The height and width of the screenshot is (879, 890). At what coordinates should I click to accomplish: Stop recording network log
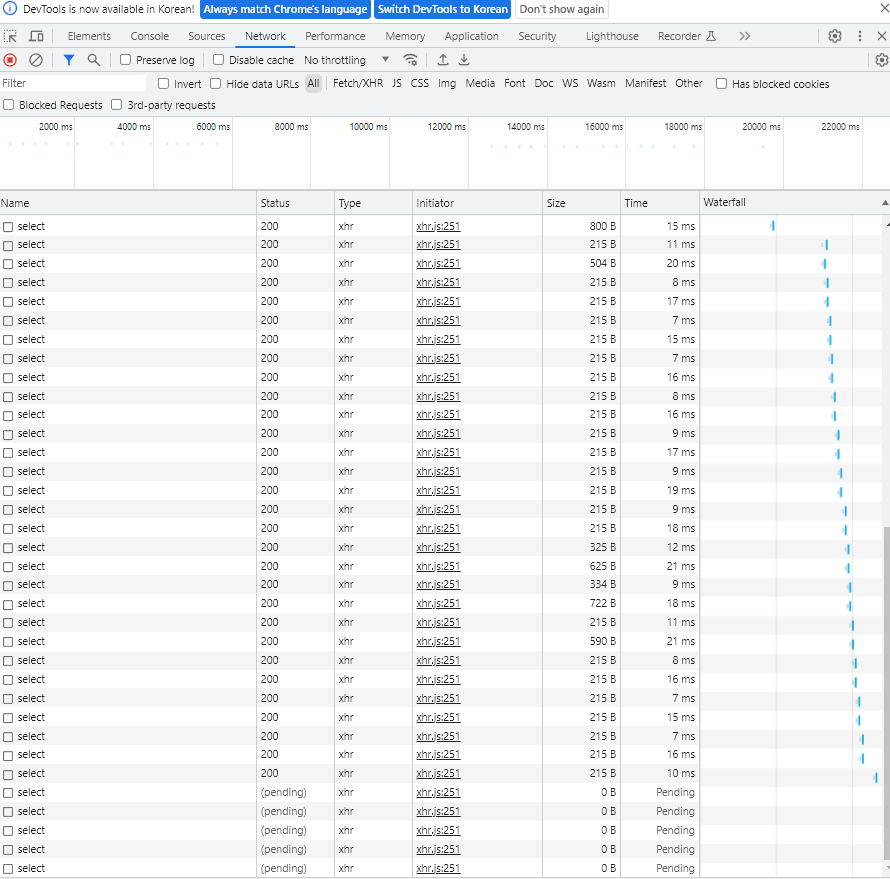(10, 60)
